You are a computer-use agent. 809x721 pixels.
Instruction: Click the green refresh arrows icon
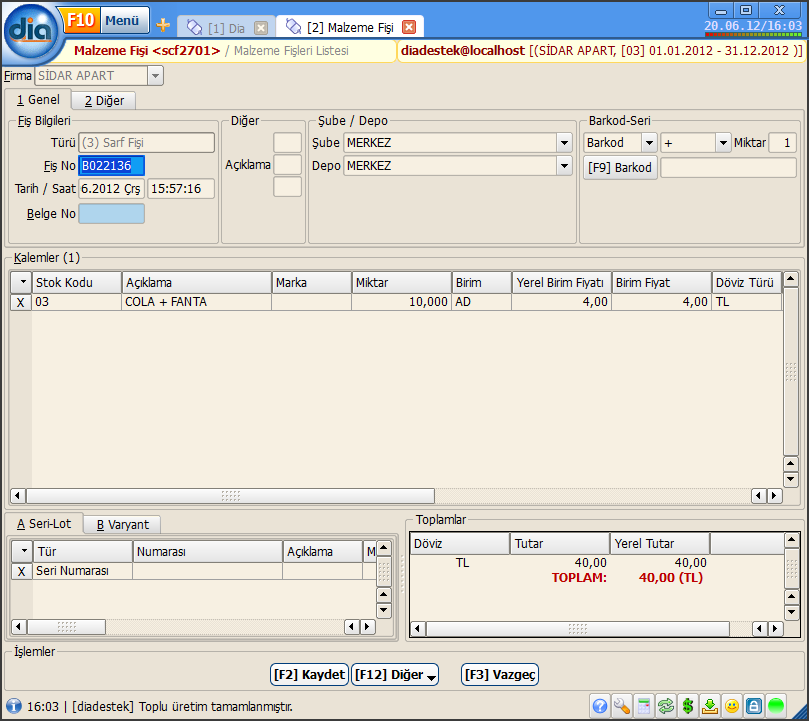(x=666, y=706)
